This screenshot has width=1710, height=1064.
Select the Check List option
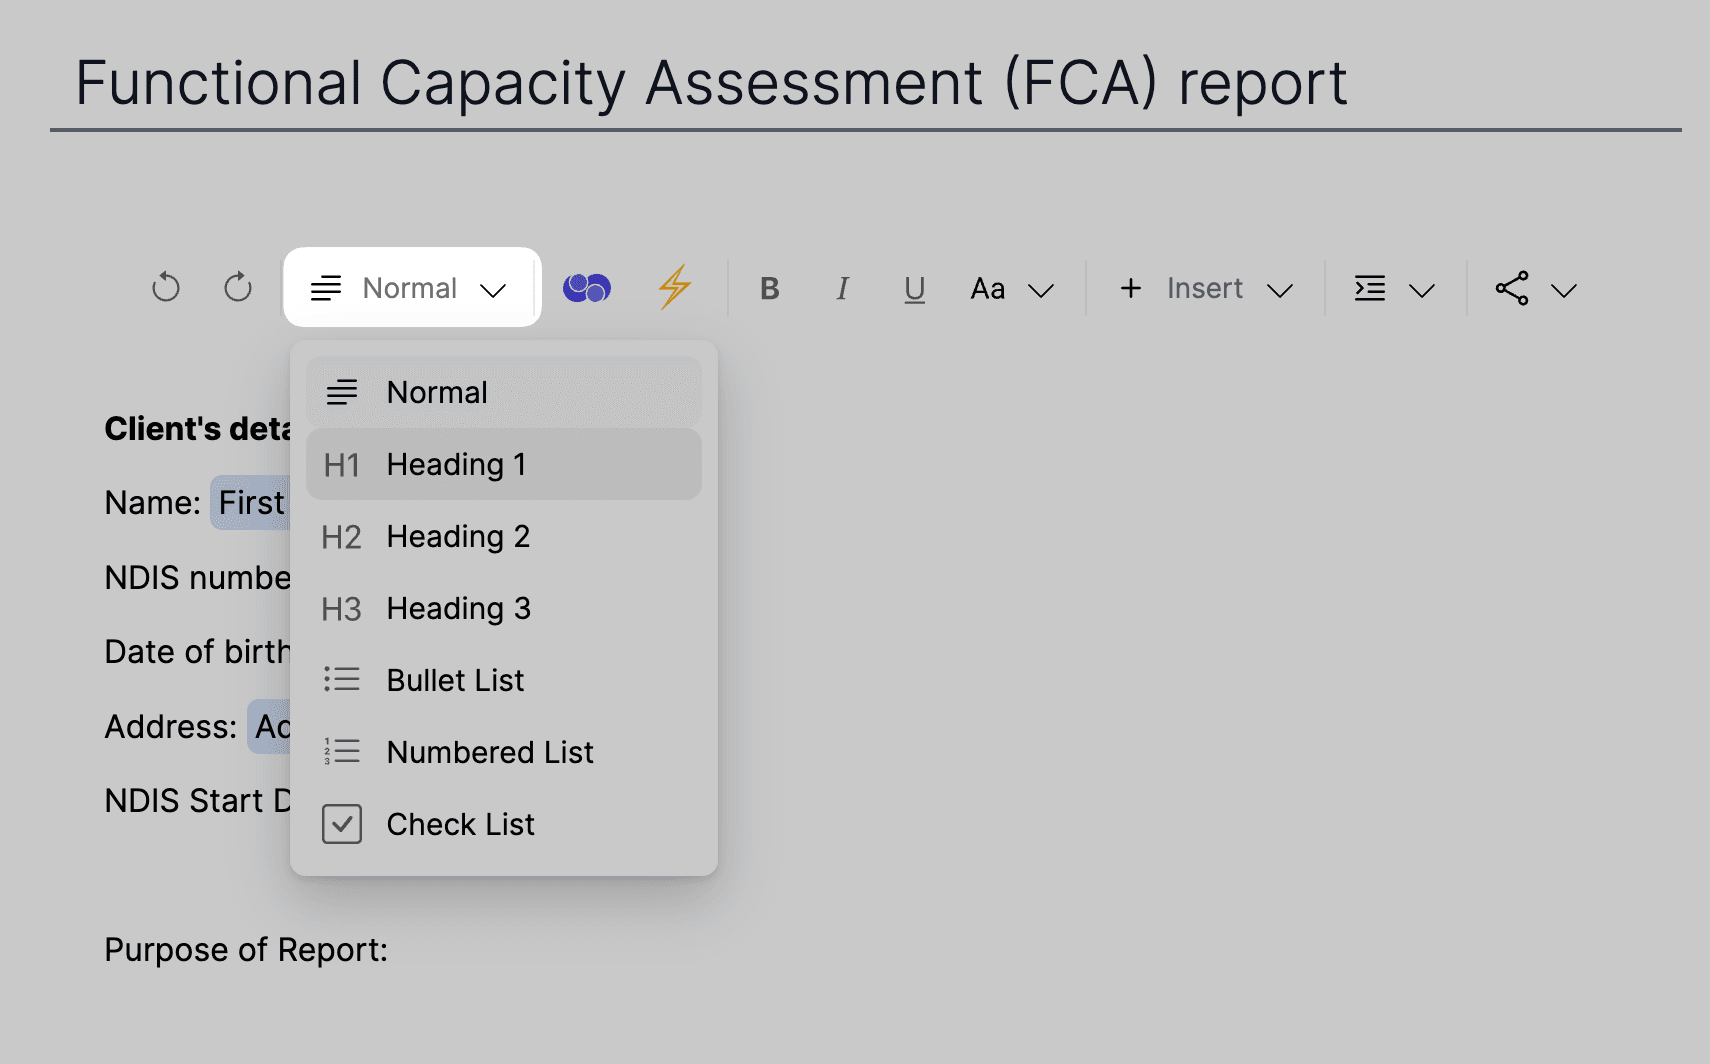(x=460, y=824)
